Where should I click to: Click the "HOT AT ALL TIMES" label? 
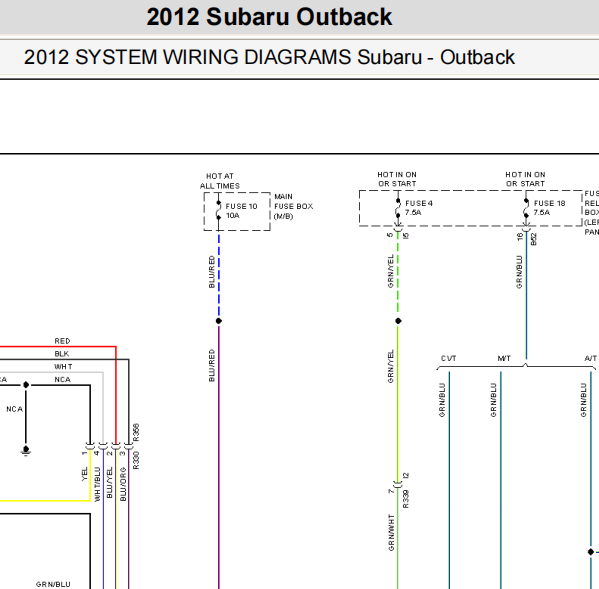[x=220, y=181]
